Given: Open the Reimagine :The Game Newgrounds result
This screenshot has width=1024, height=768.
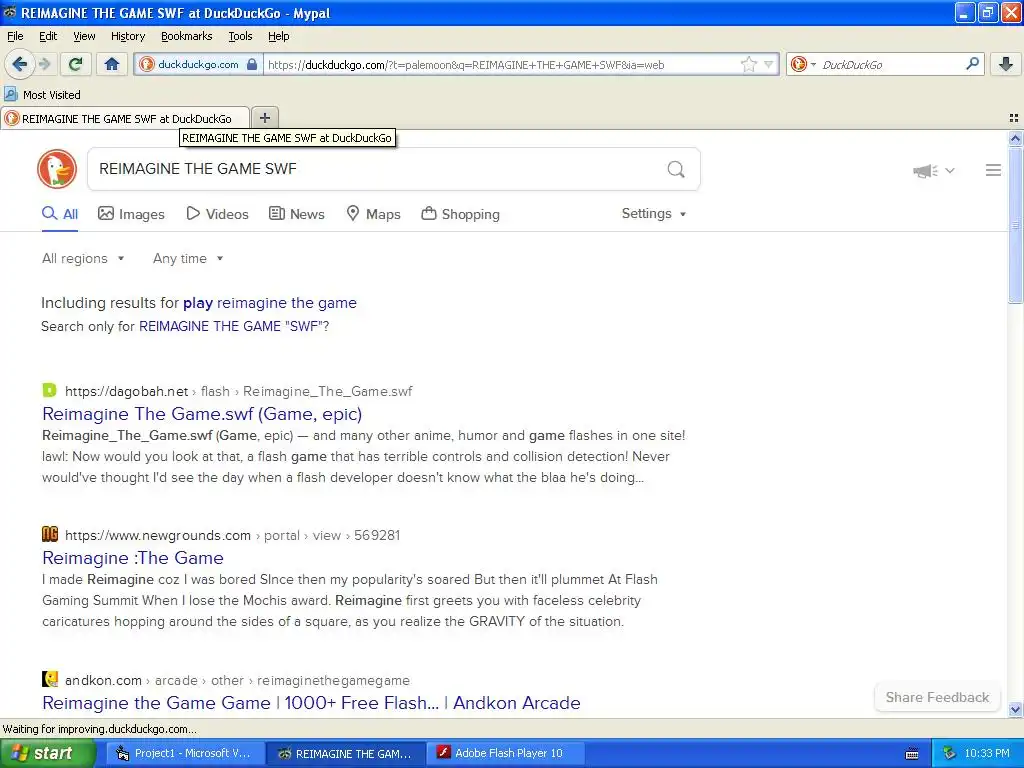Looking at the screenshot, I should coord(133,558).
